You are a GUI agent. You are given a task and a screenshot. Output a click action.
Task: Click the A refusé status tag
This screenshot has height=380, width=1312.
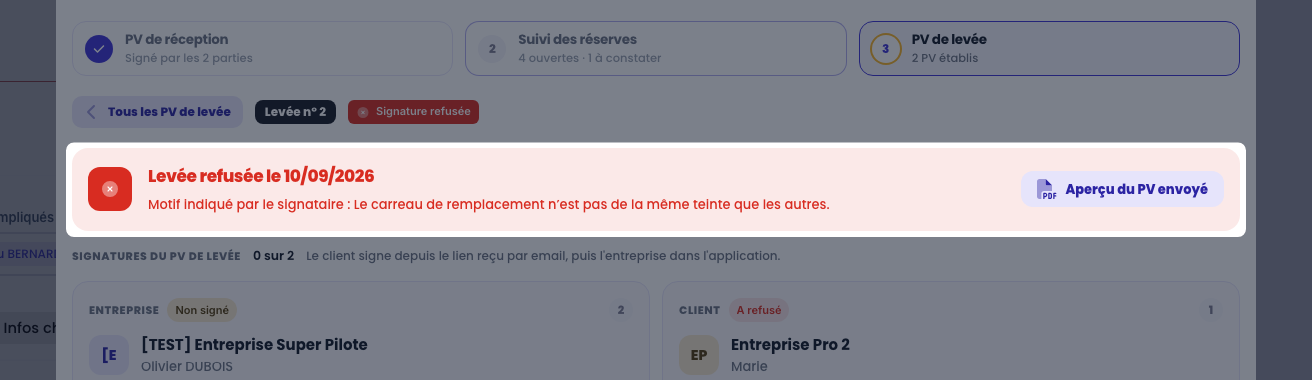coord(759,310)
